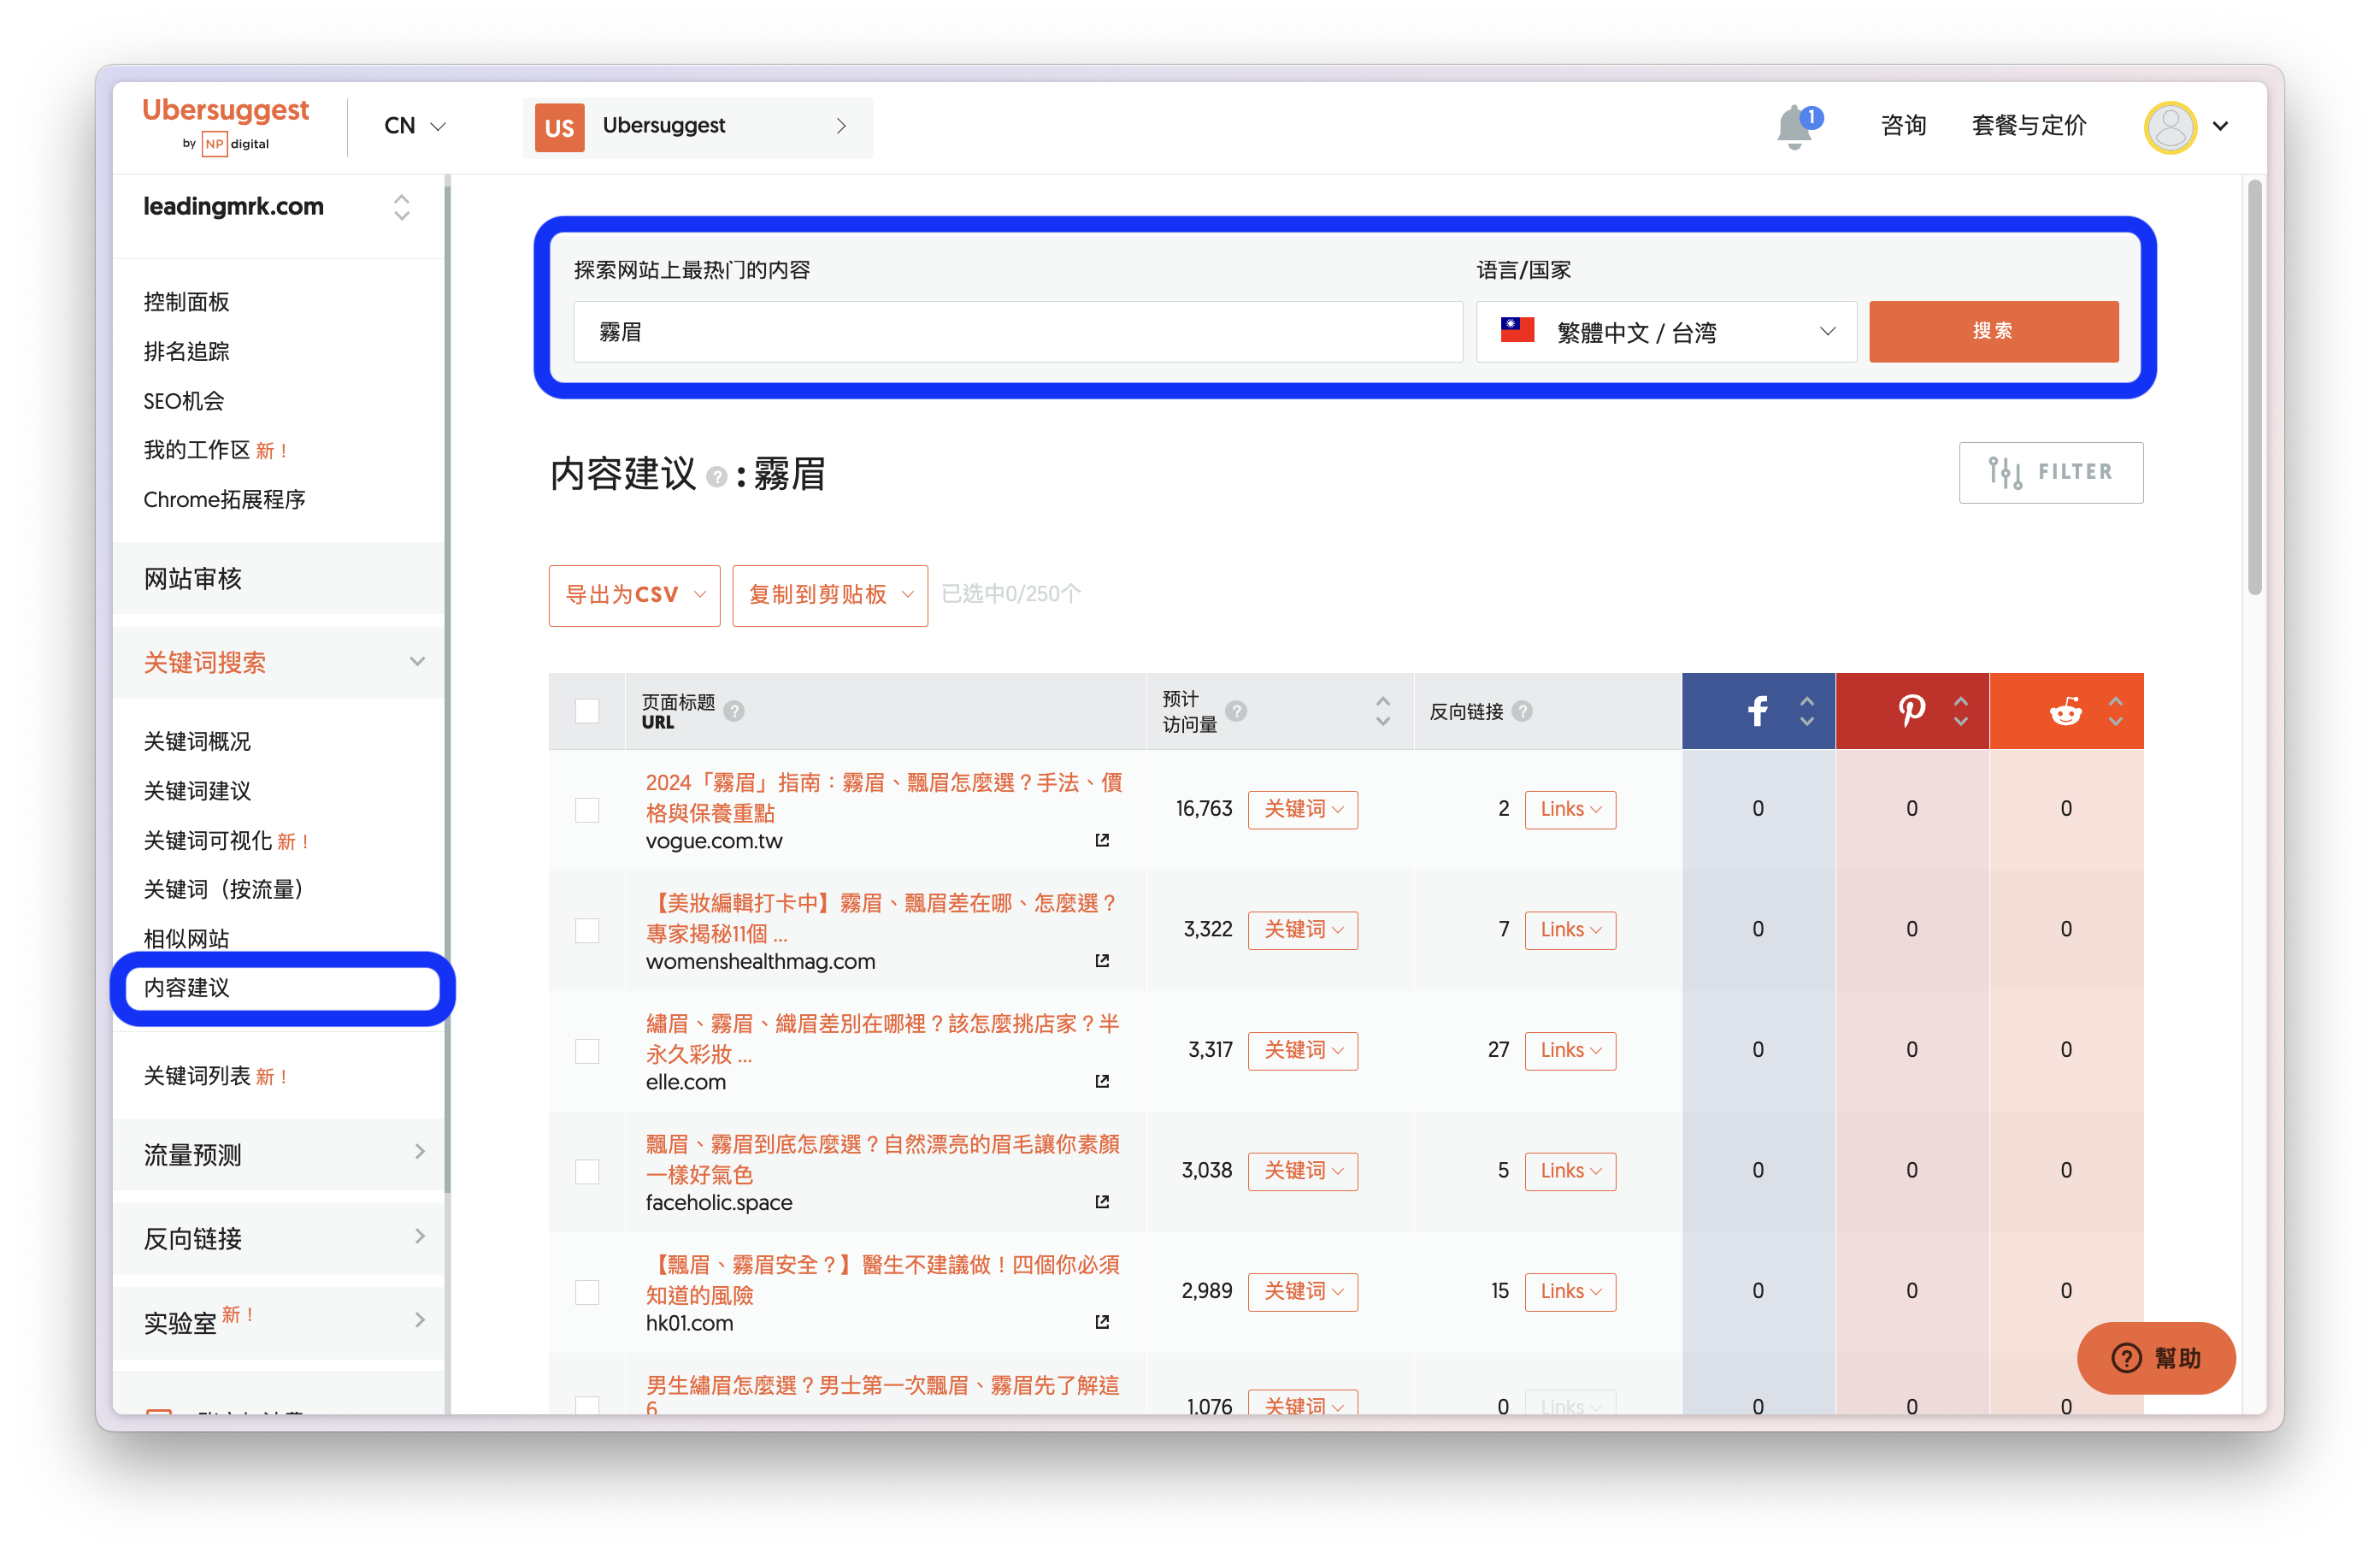The height and width of the screenshot is (1558, 2380).
Task: Open Links dropdown for elle.com row
Action: pos(1570,1050)
